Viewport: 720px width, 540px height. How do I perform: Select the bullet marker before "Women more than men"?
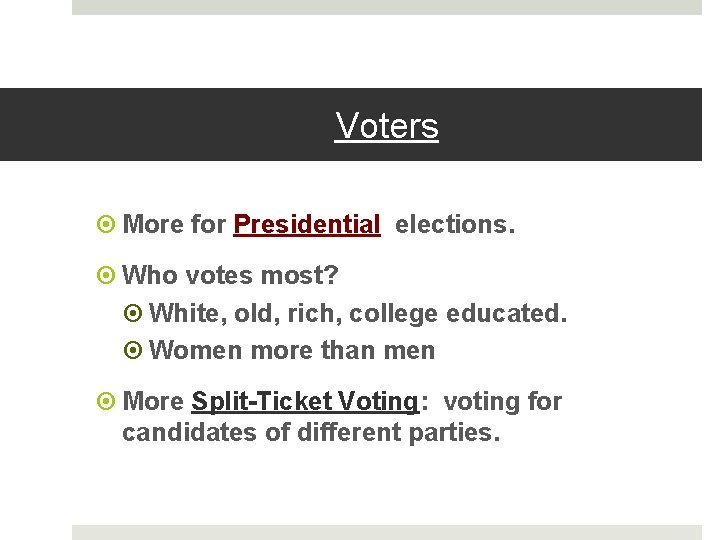coord(136,351)
